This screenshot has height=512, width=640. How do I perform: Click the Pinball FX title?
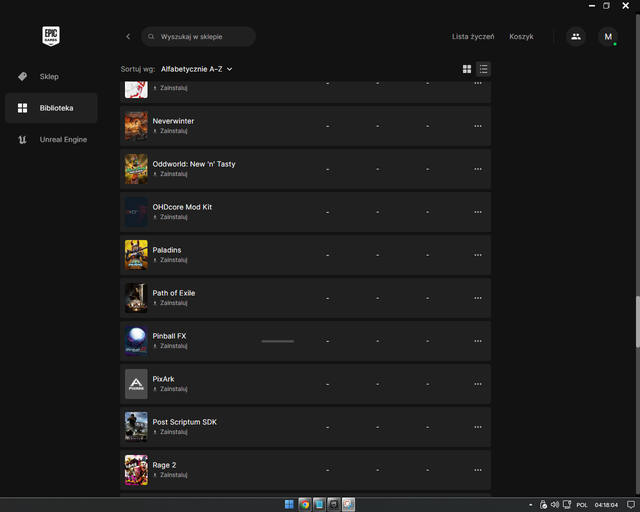click(x=169, y=336)
